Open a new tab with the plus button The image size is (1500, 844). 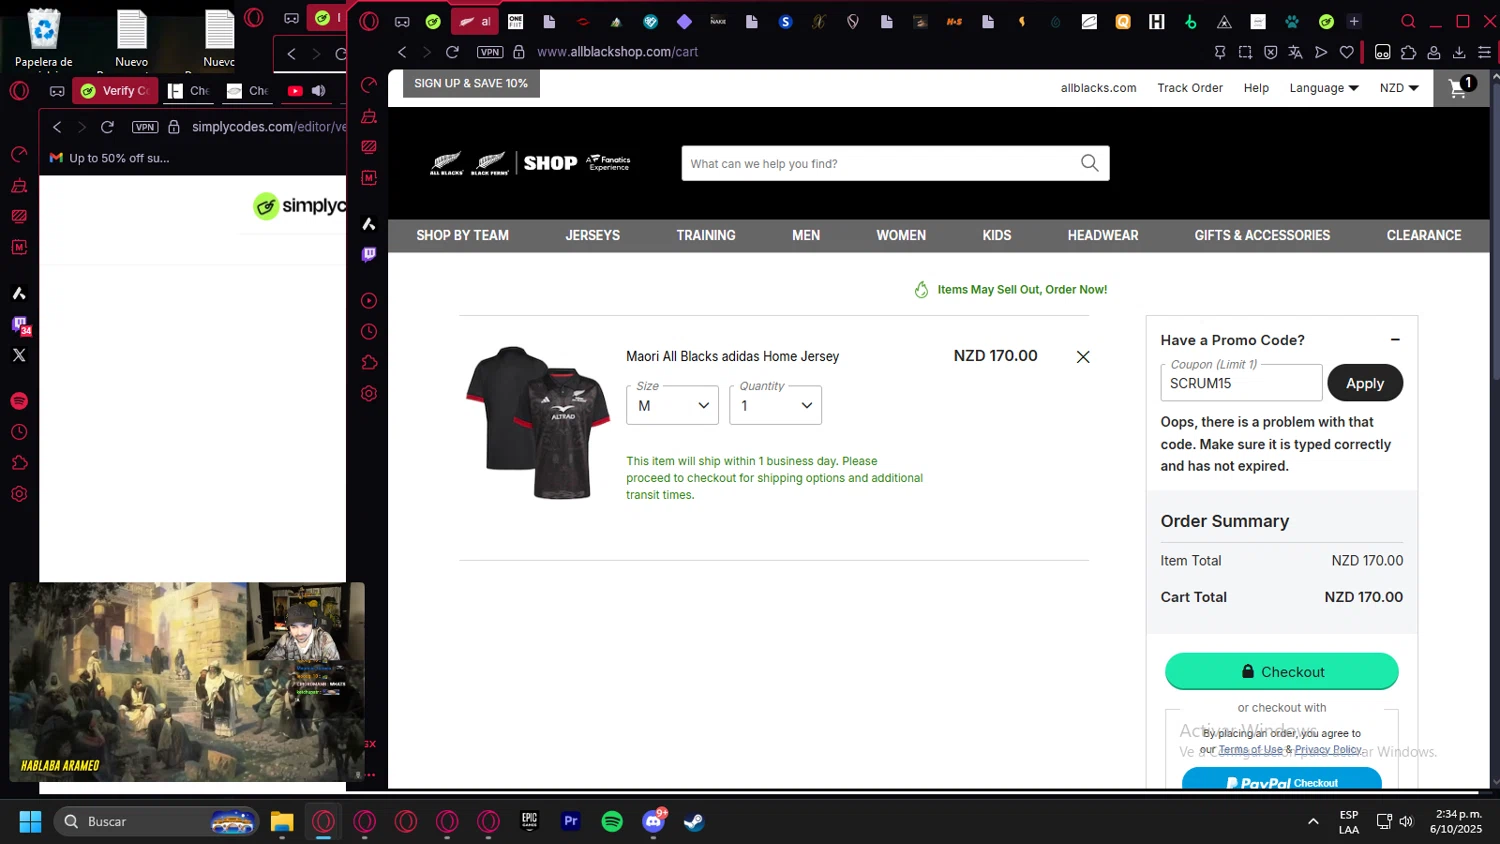(x=1354, y=21)
